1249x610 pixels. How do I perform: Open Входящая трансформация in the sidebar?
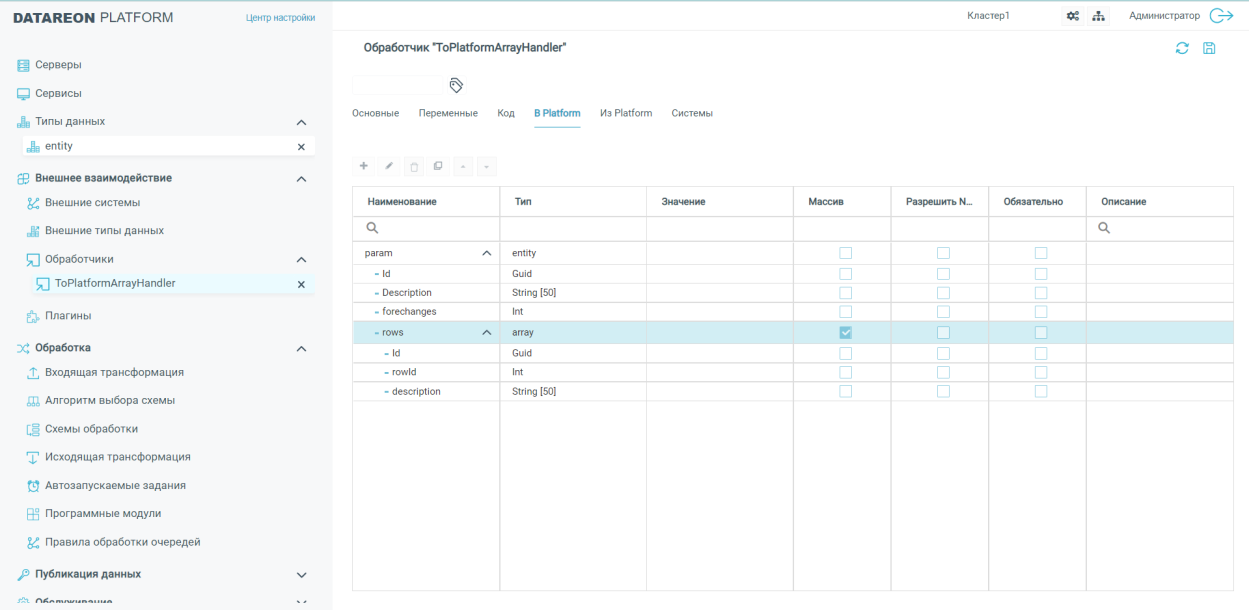(114, 372)
